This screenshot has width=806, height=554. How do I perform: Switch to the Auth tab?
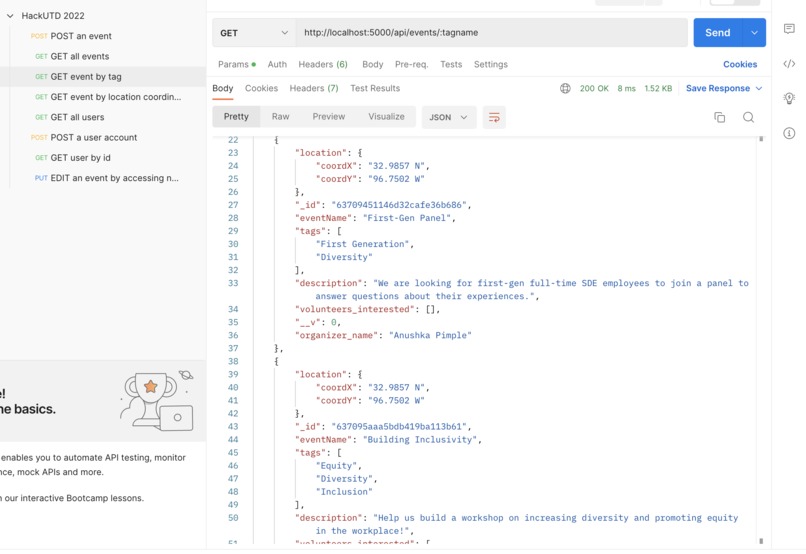tap(277, 64)
